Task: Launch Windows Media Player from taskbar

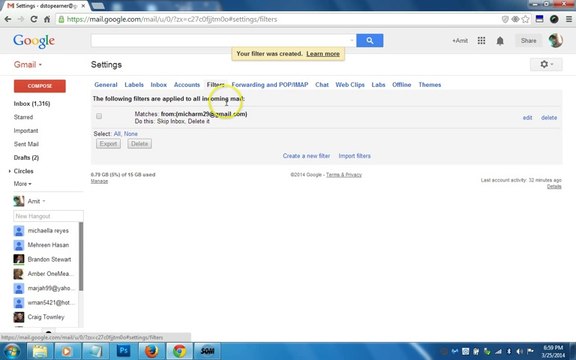Action: coord(67,351)
